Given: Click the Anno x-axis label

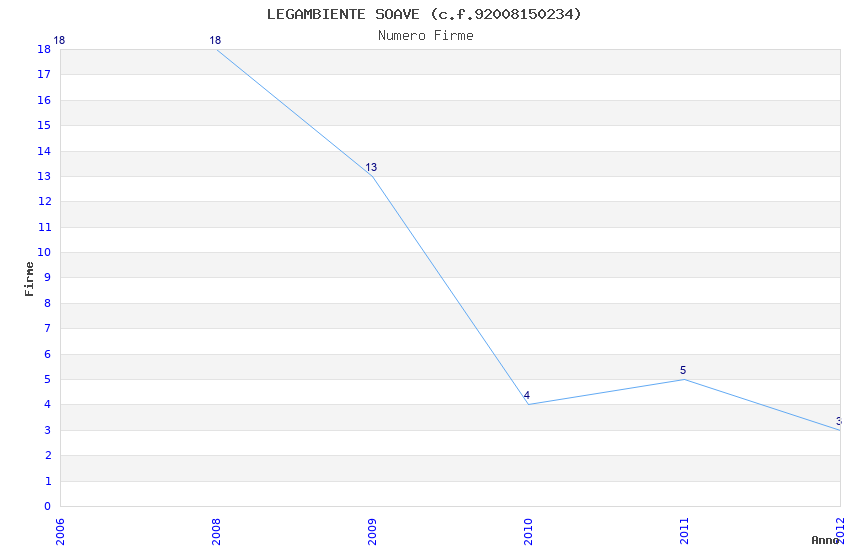Looking at the screenshot, I should coord(824,540).
